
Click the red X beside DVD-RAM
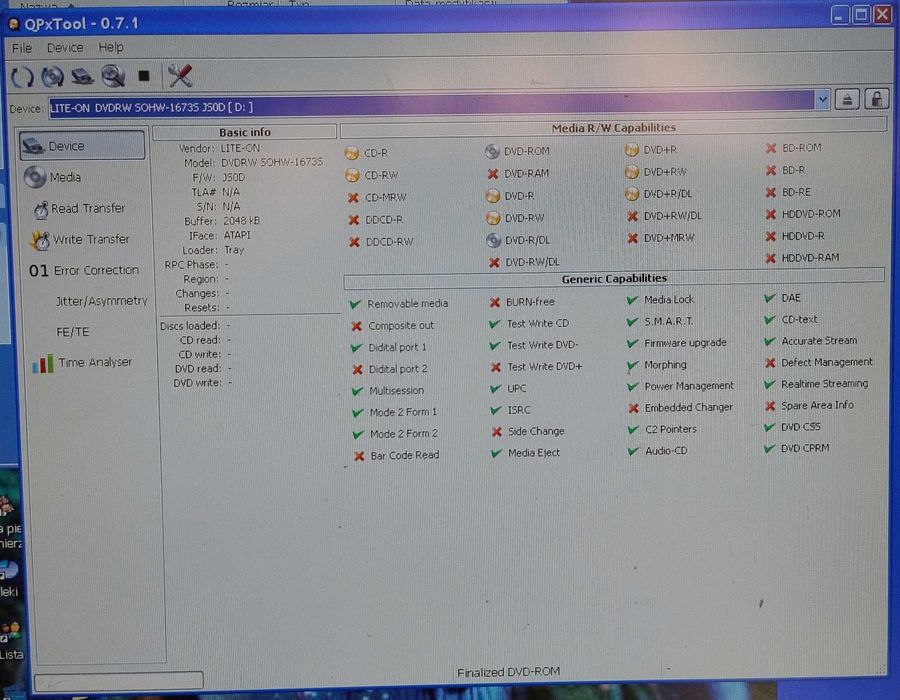(x=492, y=173)
